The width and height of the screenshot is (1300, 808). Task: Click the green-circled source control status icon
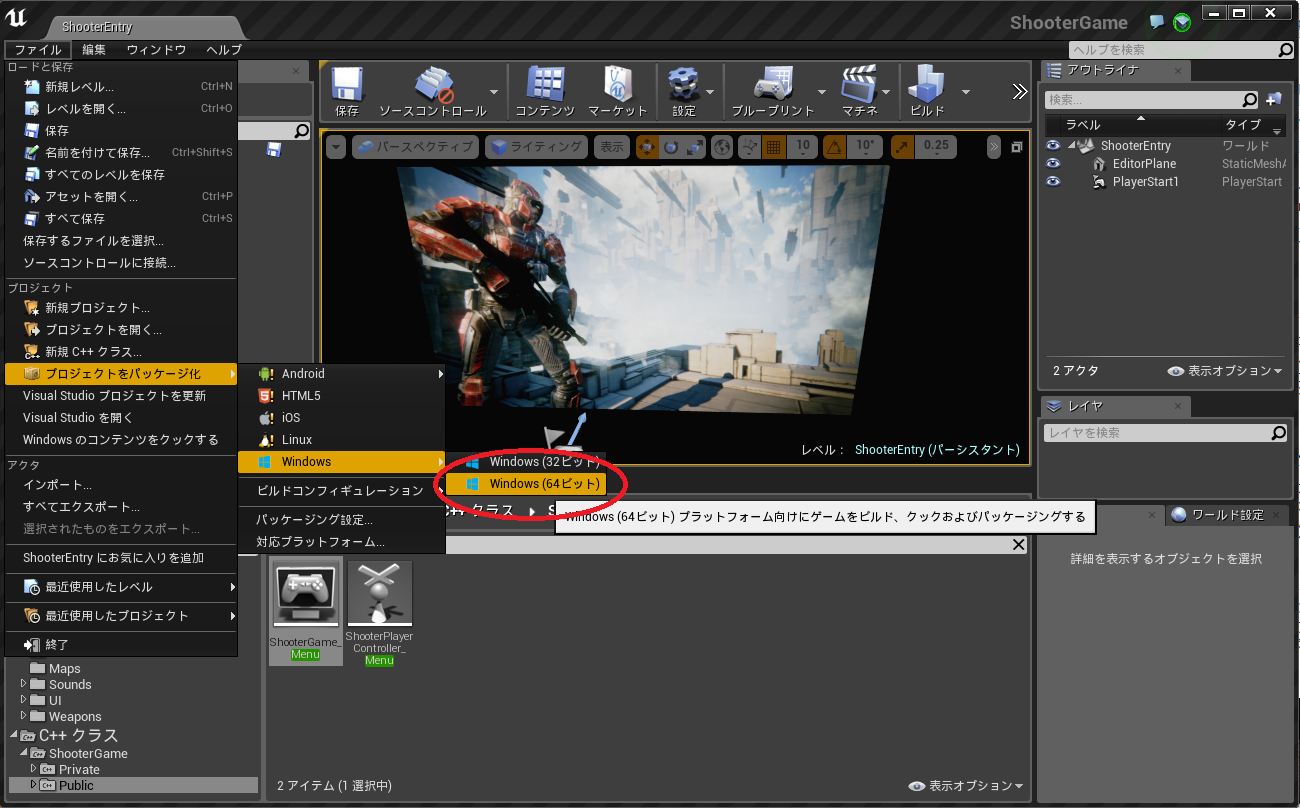click(1182, 22)
